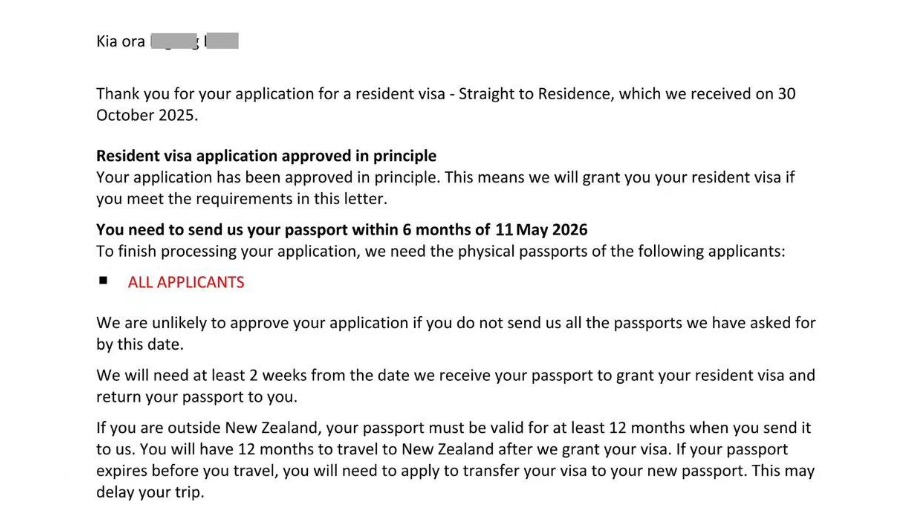The height and width of the screenshot is (518, 922).
Task: Click the 'Kia ora' greeting text
Action: [121, 41]
